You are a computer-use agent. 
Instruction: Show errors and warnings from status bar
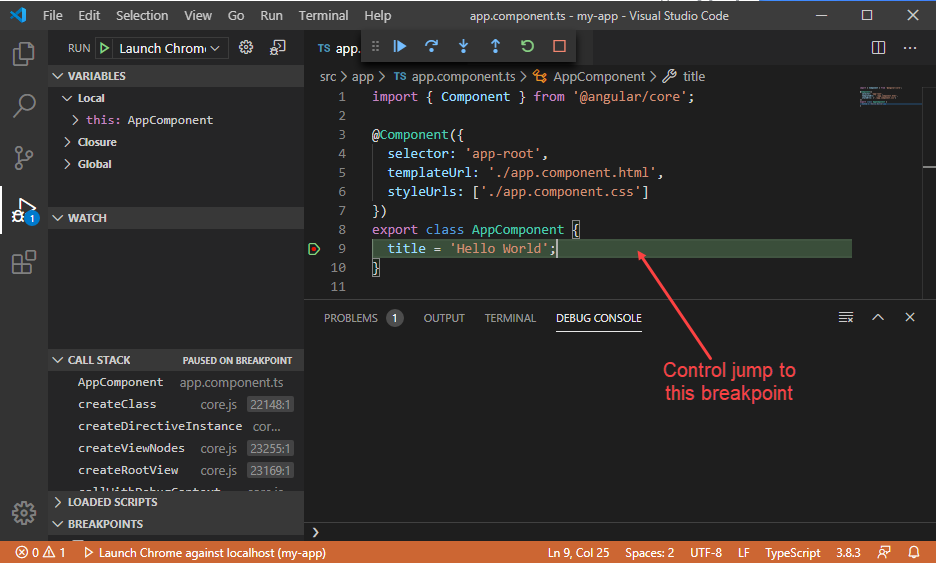pos(41,552)
